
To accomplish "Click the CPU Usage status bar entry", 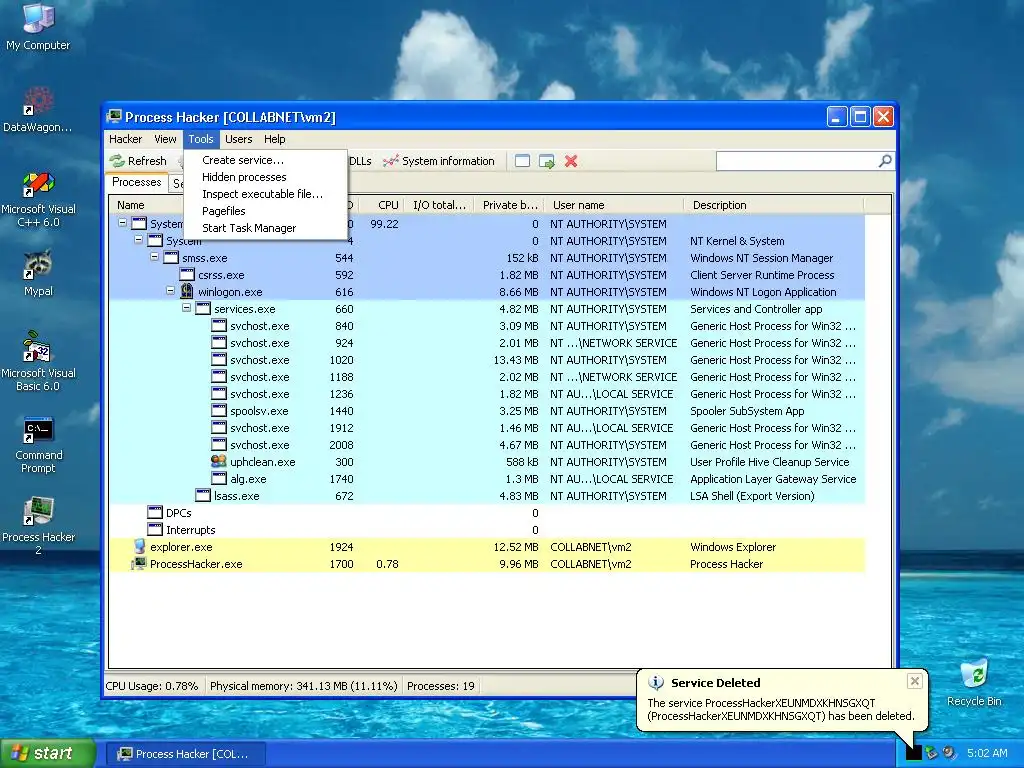I will coord(152,686).
